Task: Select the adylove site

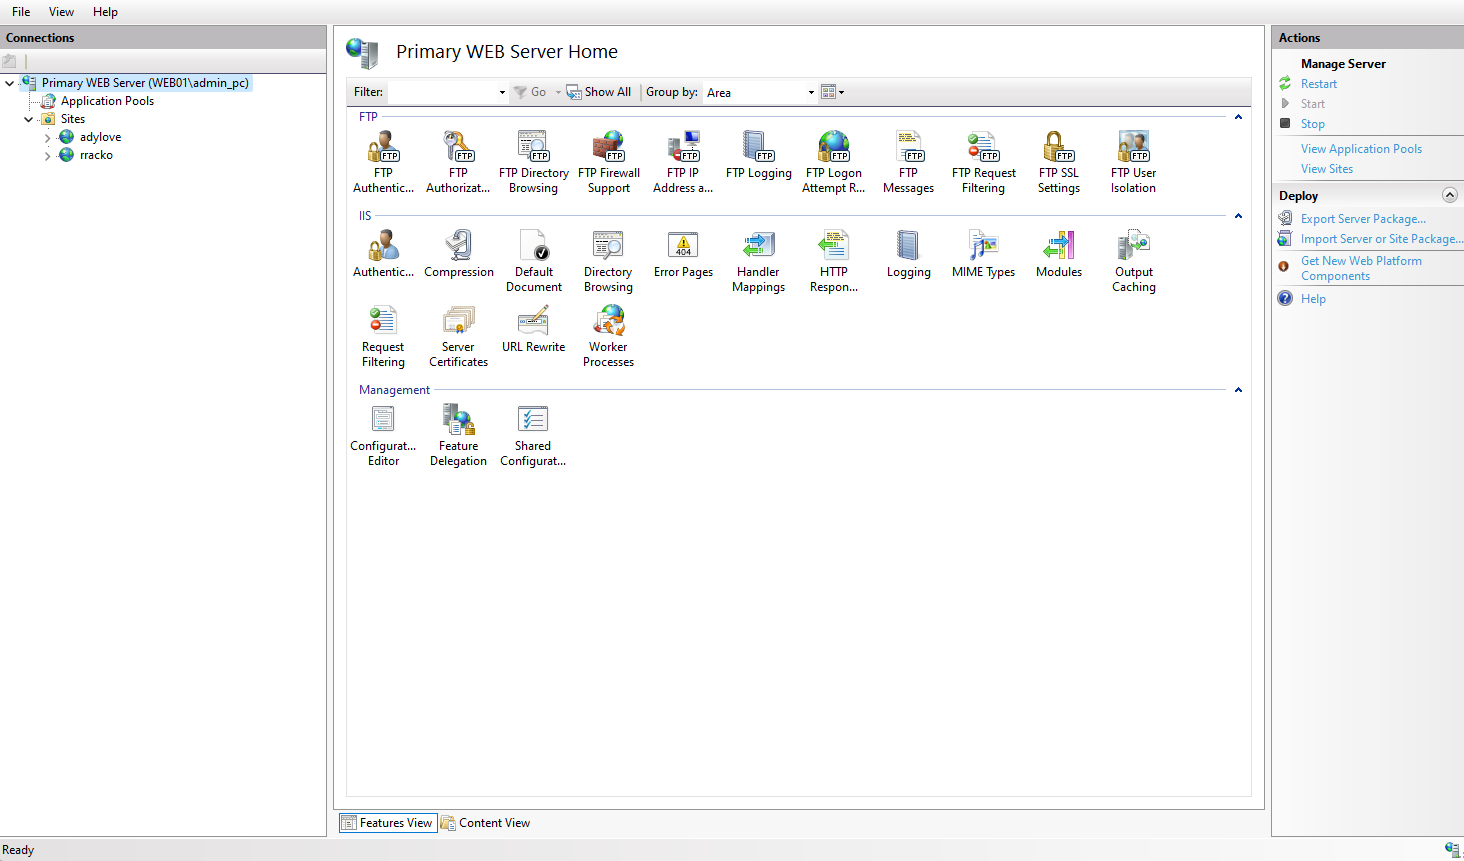Action: coord(100,137)
